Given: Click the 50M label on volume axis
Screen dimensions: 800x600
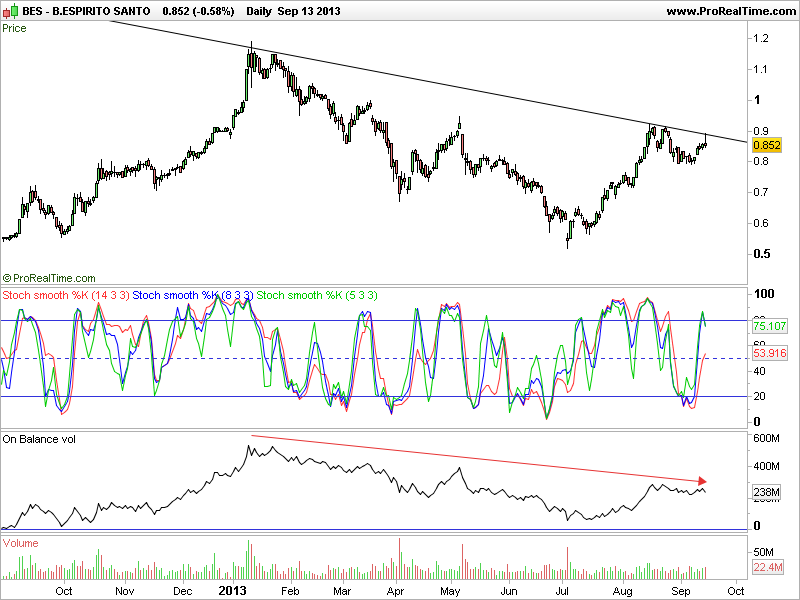Looking at the screenshot, I should click(x=763, y=552).
